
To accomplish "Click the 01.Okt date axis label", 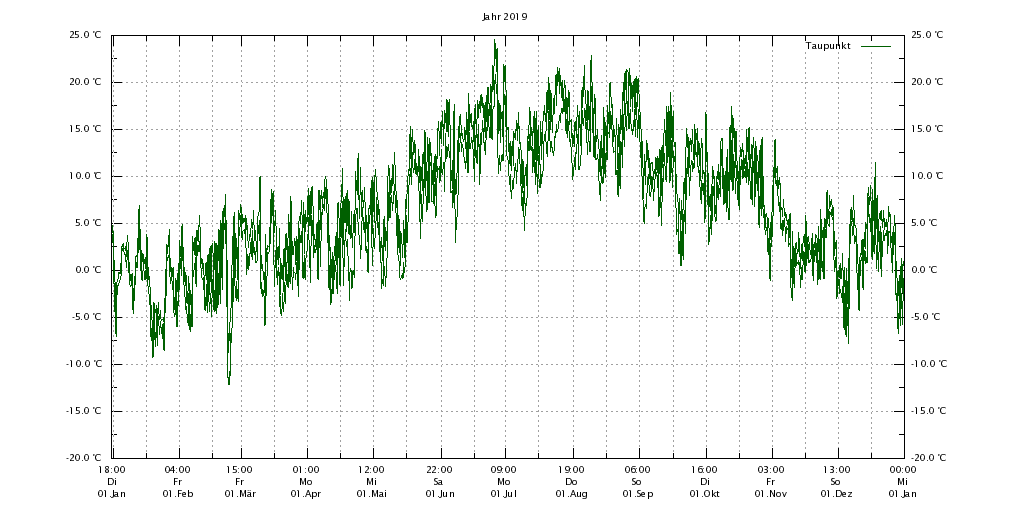I will [x=704, y=494].
